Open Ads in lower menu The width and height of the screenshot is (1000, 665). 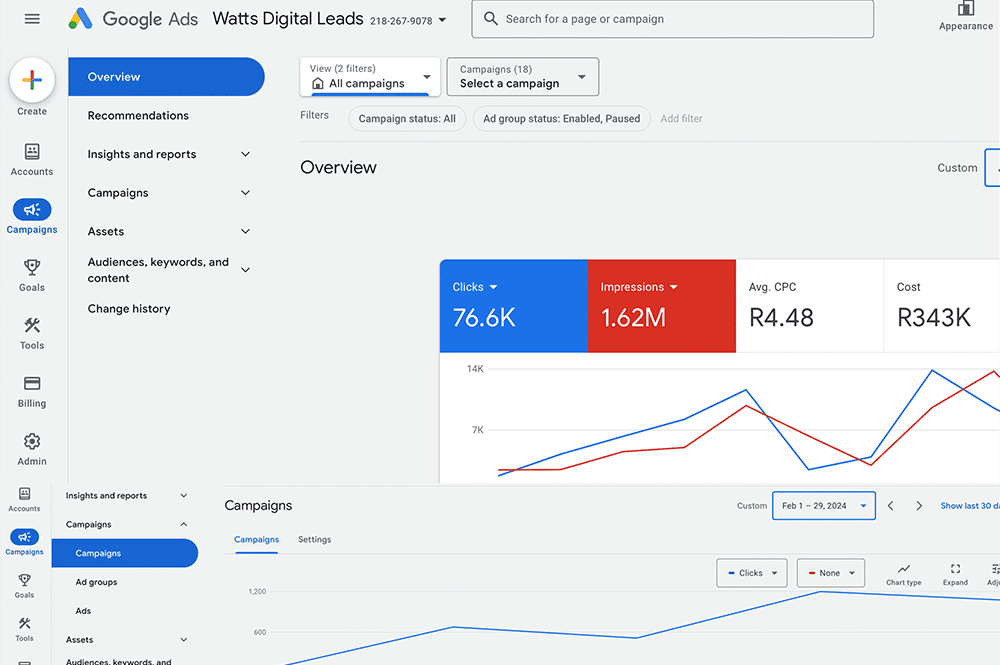[83, 611]
